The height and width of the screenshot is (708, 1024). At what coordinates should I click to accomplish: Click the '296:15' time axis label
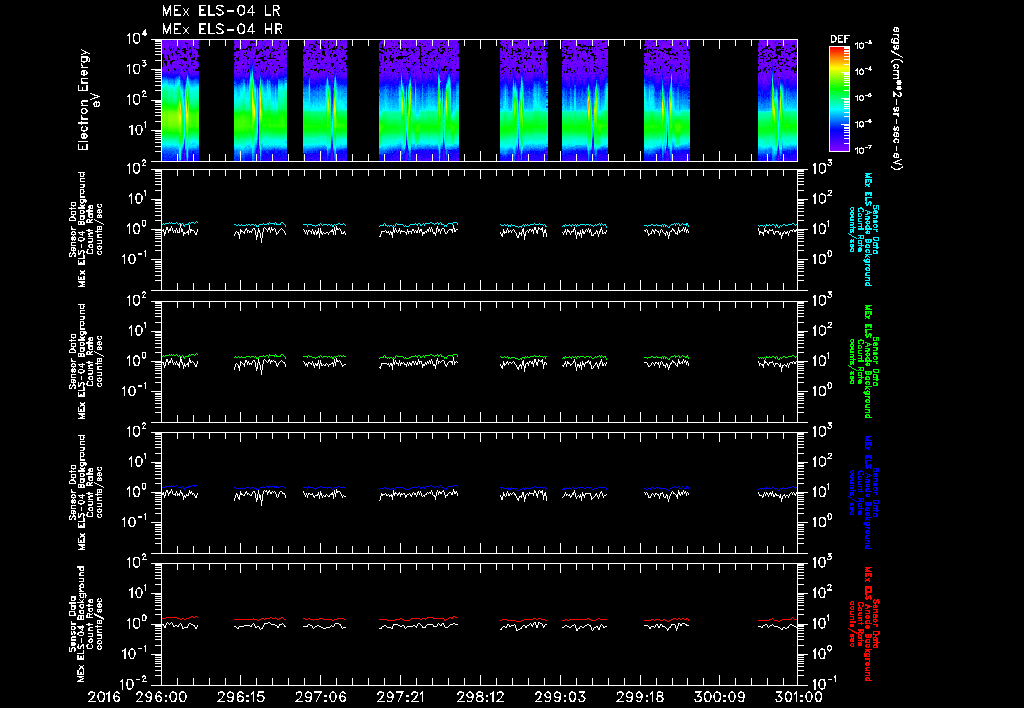click(x=240, y=698)
